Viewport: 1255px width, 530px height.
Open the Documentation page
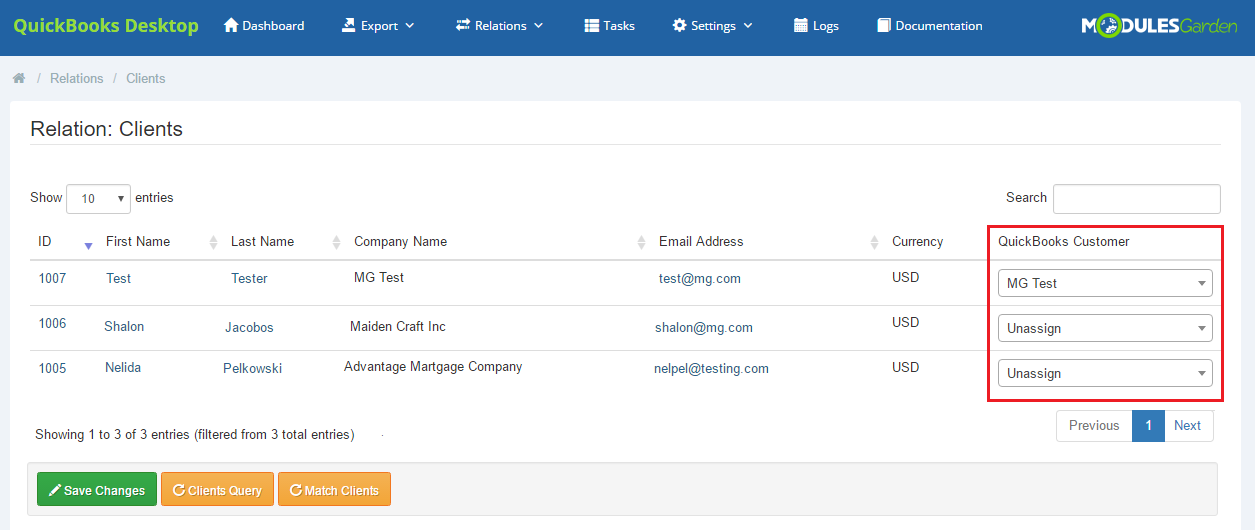(x=930, y=26)
